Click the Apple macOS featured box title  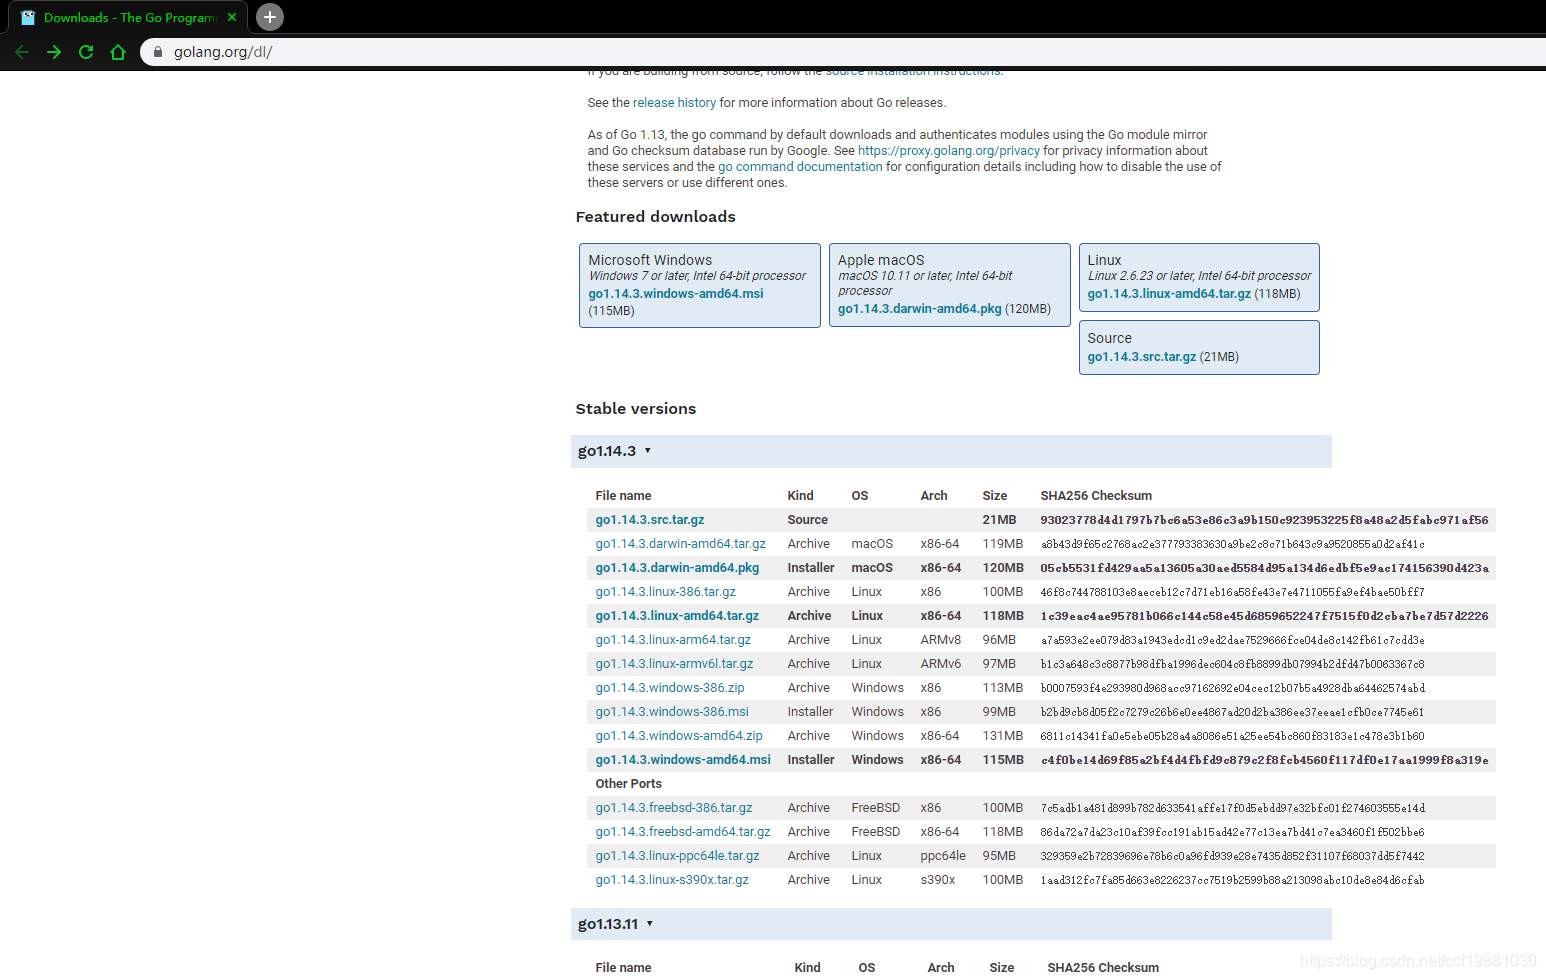pos(881,260)
